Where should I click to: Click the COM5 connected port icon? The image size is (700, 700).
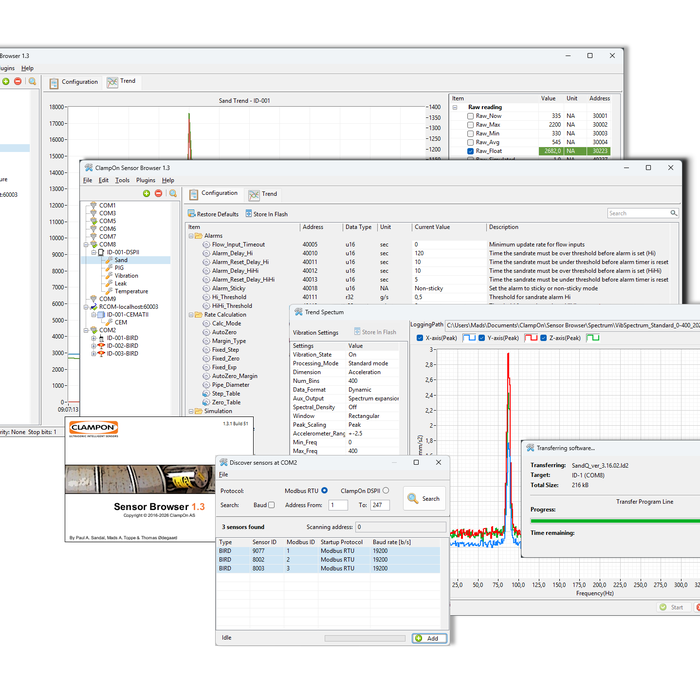[x=93, y=221]
